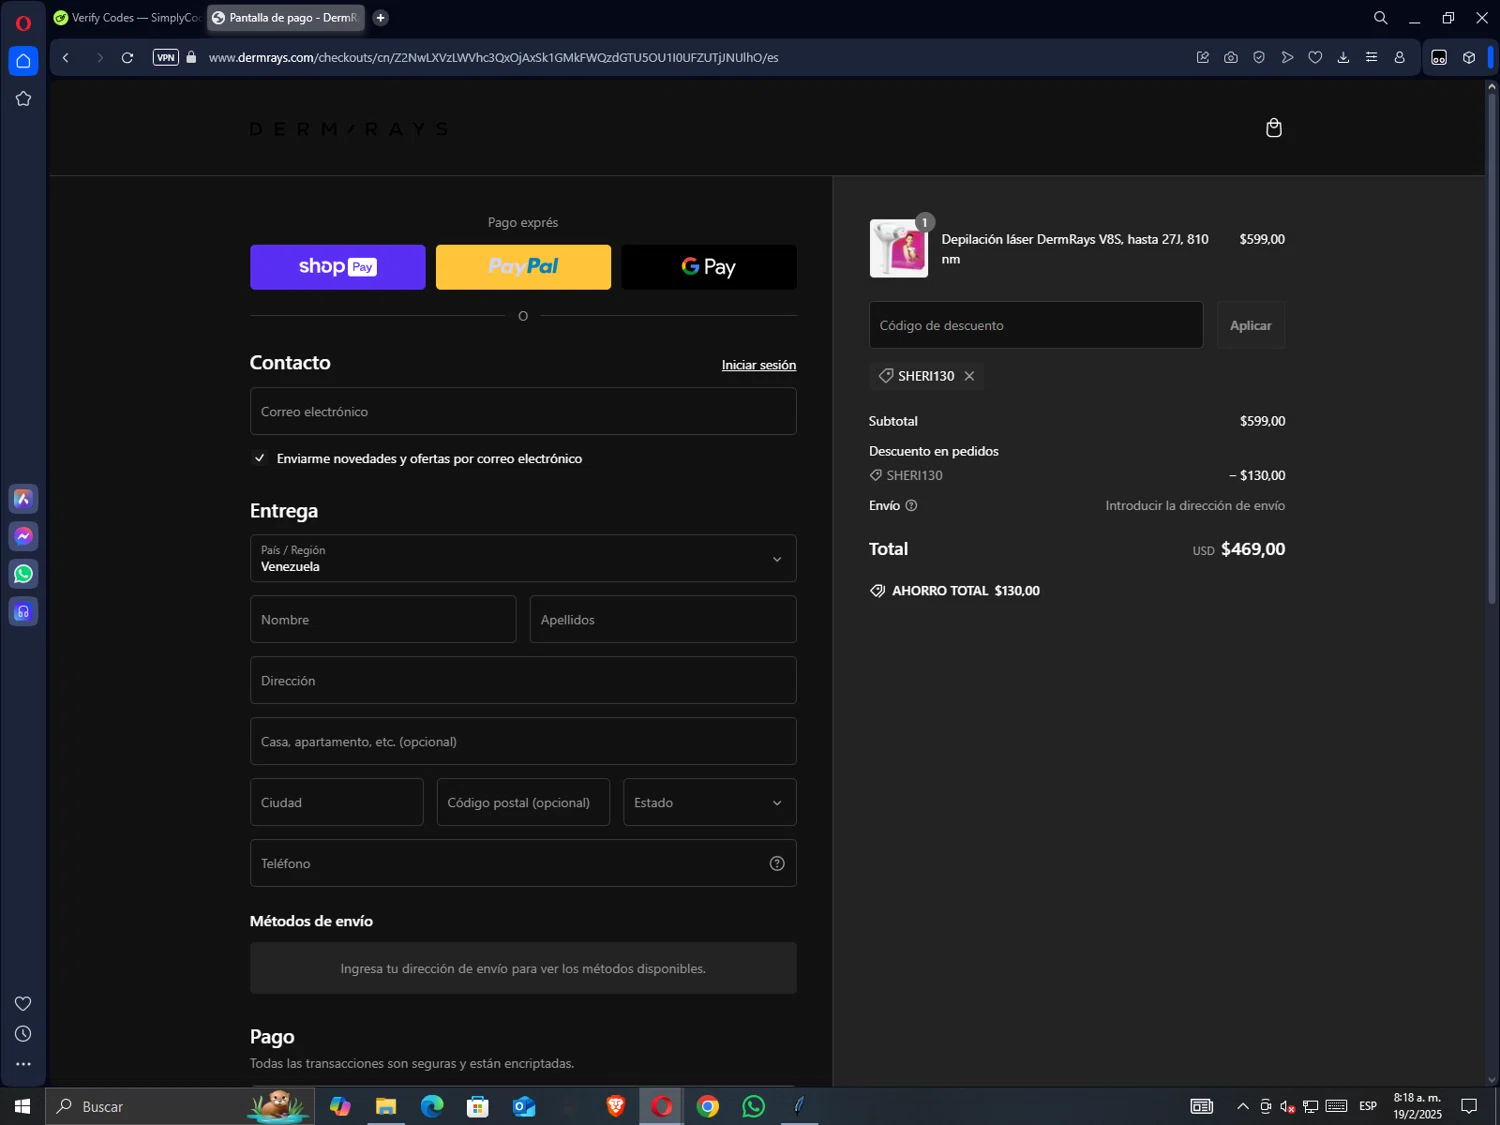Open the País / Región dropdown
1500x1125 pixels.
(x=523, y=559)
